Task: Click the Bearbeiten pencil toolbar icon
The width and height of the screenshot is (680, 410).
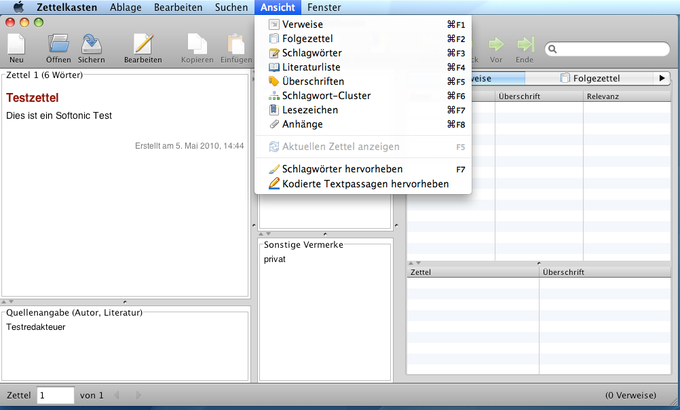Action: pos(143,44)
